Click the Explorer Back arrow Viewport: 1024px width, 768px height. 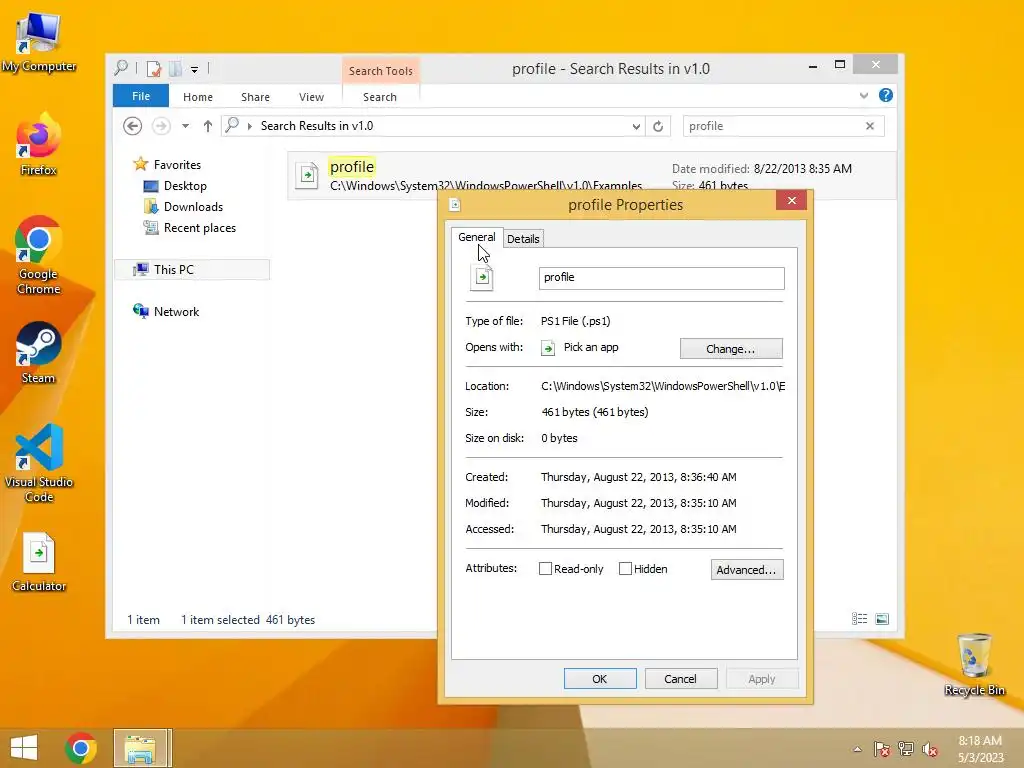[133, 126]
